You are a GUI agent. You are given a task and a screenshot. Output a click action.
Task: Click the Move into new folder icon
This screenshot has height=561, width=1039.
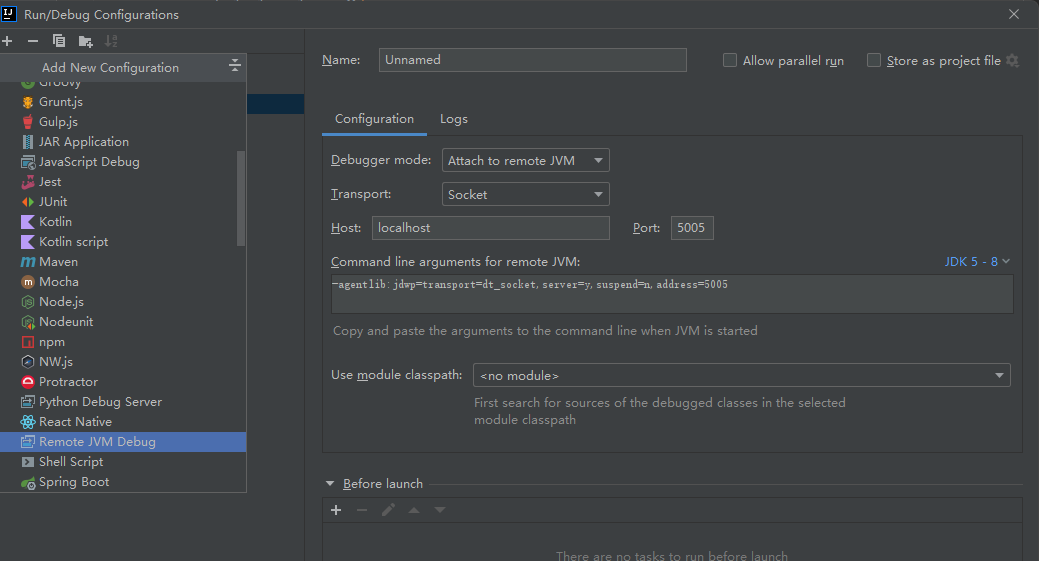point(85,41)
